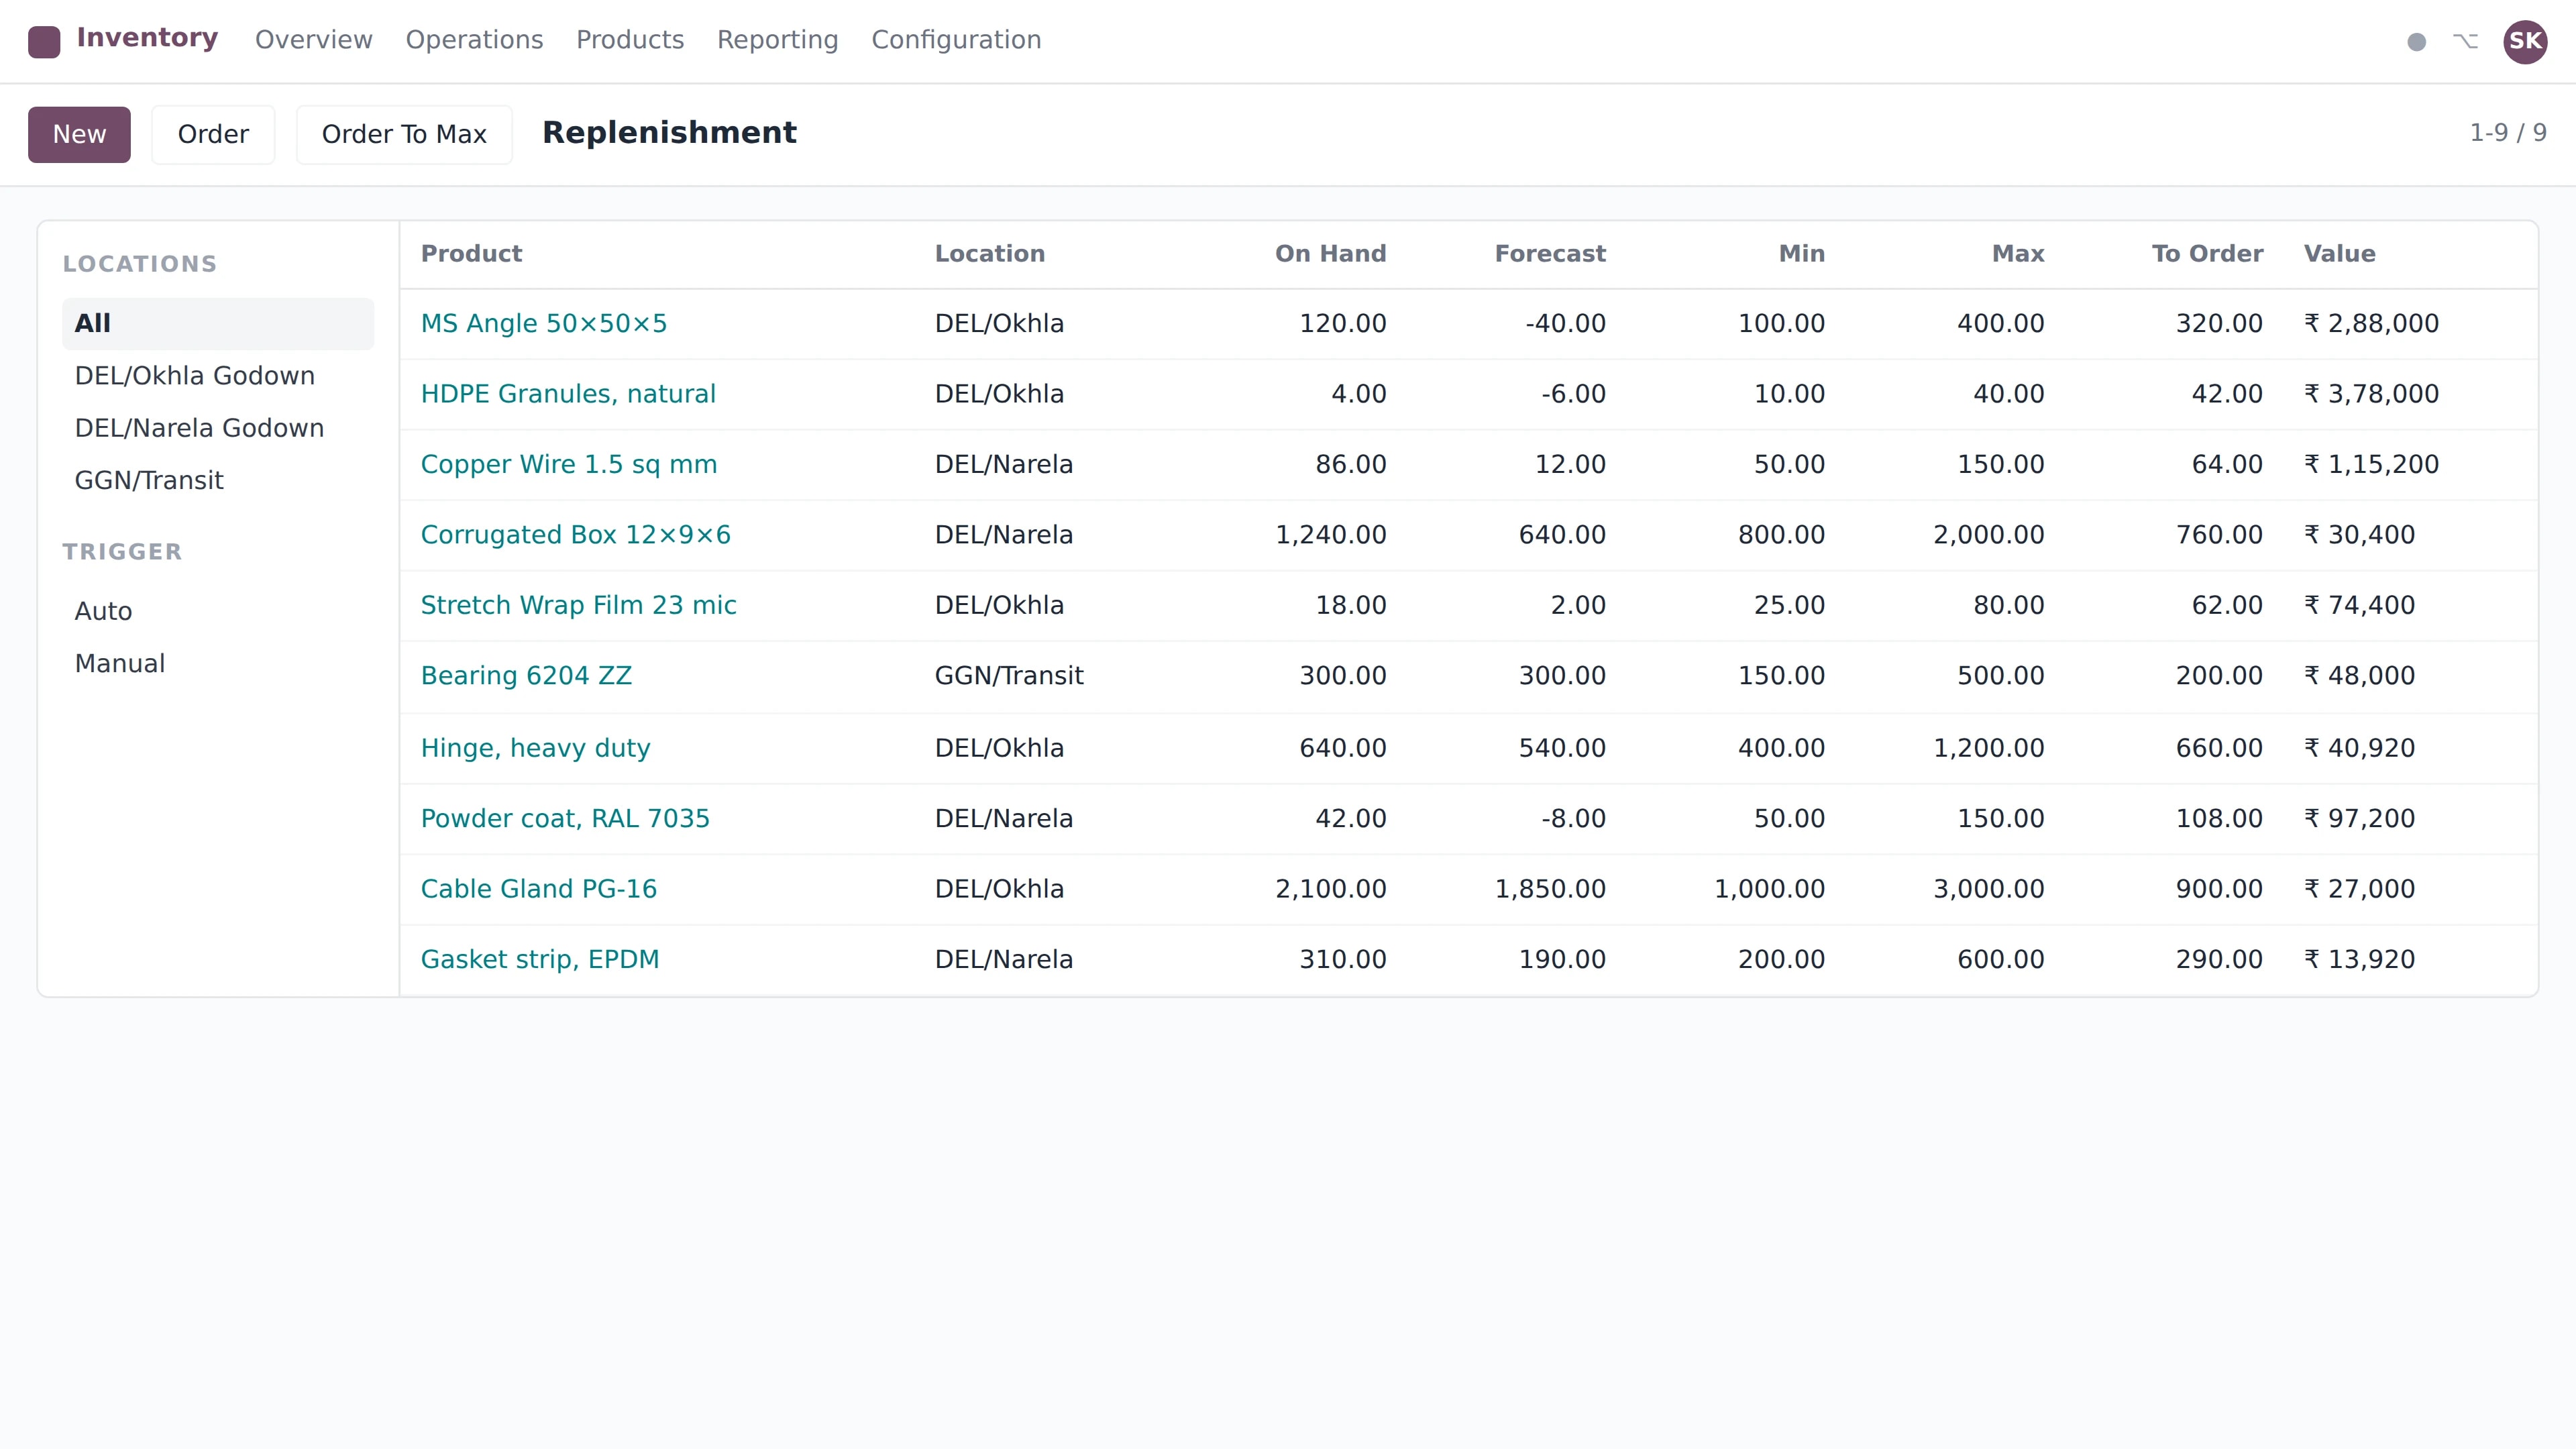Open Stretch Wrap Film 23 mic product
This screenshot has width=2576, height=1449.
click(578, 606)
